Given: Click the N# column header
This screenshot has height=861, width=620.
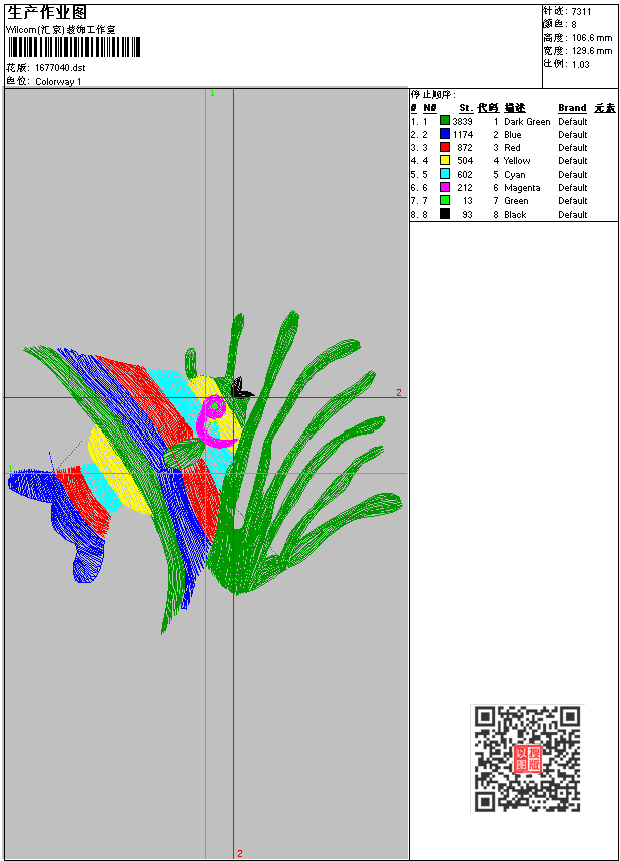Looking at the screenshot, I should 429,108.
